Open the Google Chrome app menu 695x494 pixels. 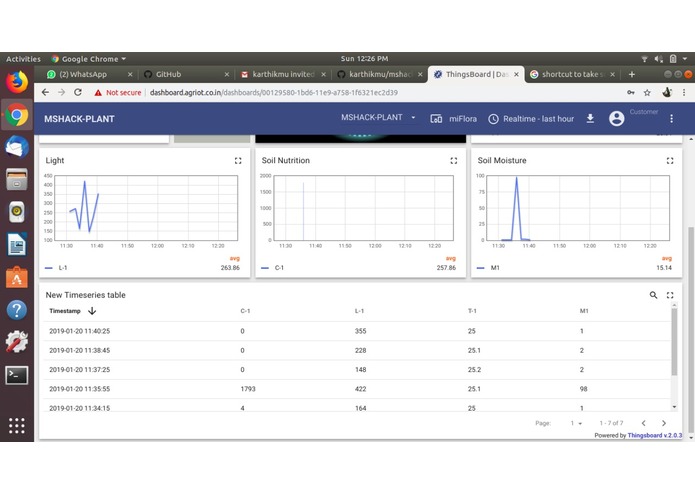pyautogui.click(x=89, y=58)
